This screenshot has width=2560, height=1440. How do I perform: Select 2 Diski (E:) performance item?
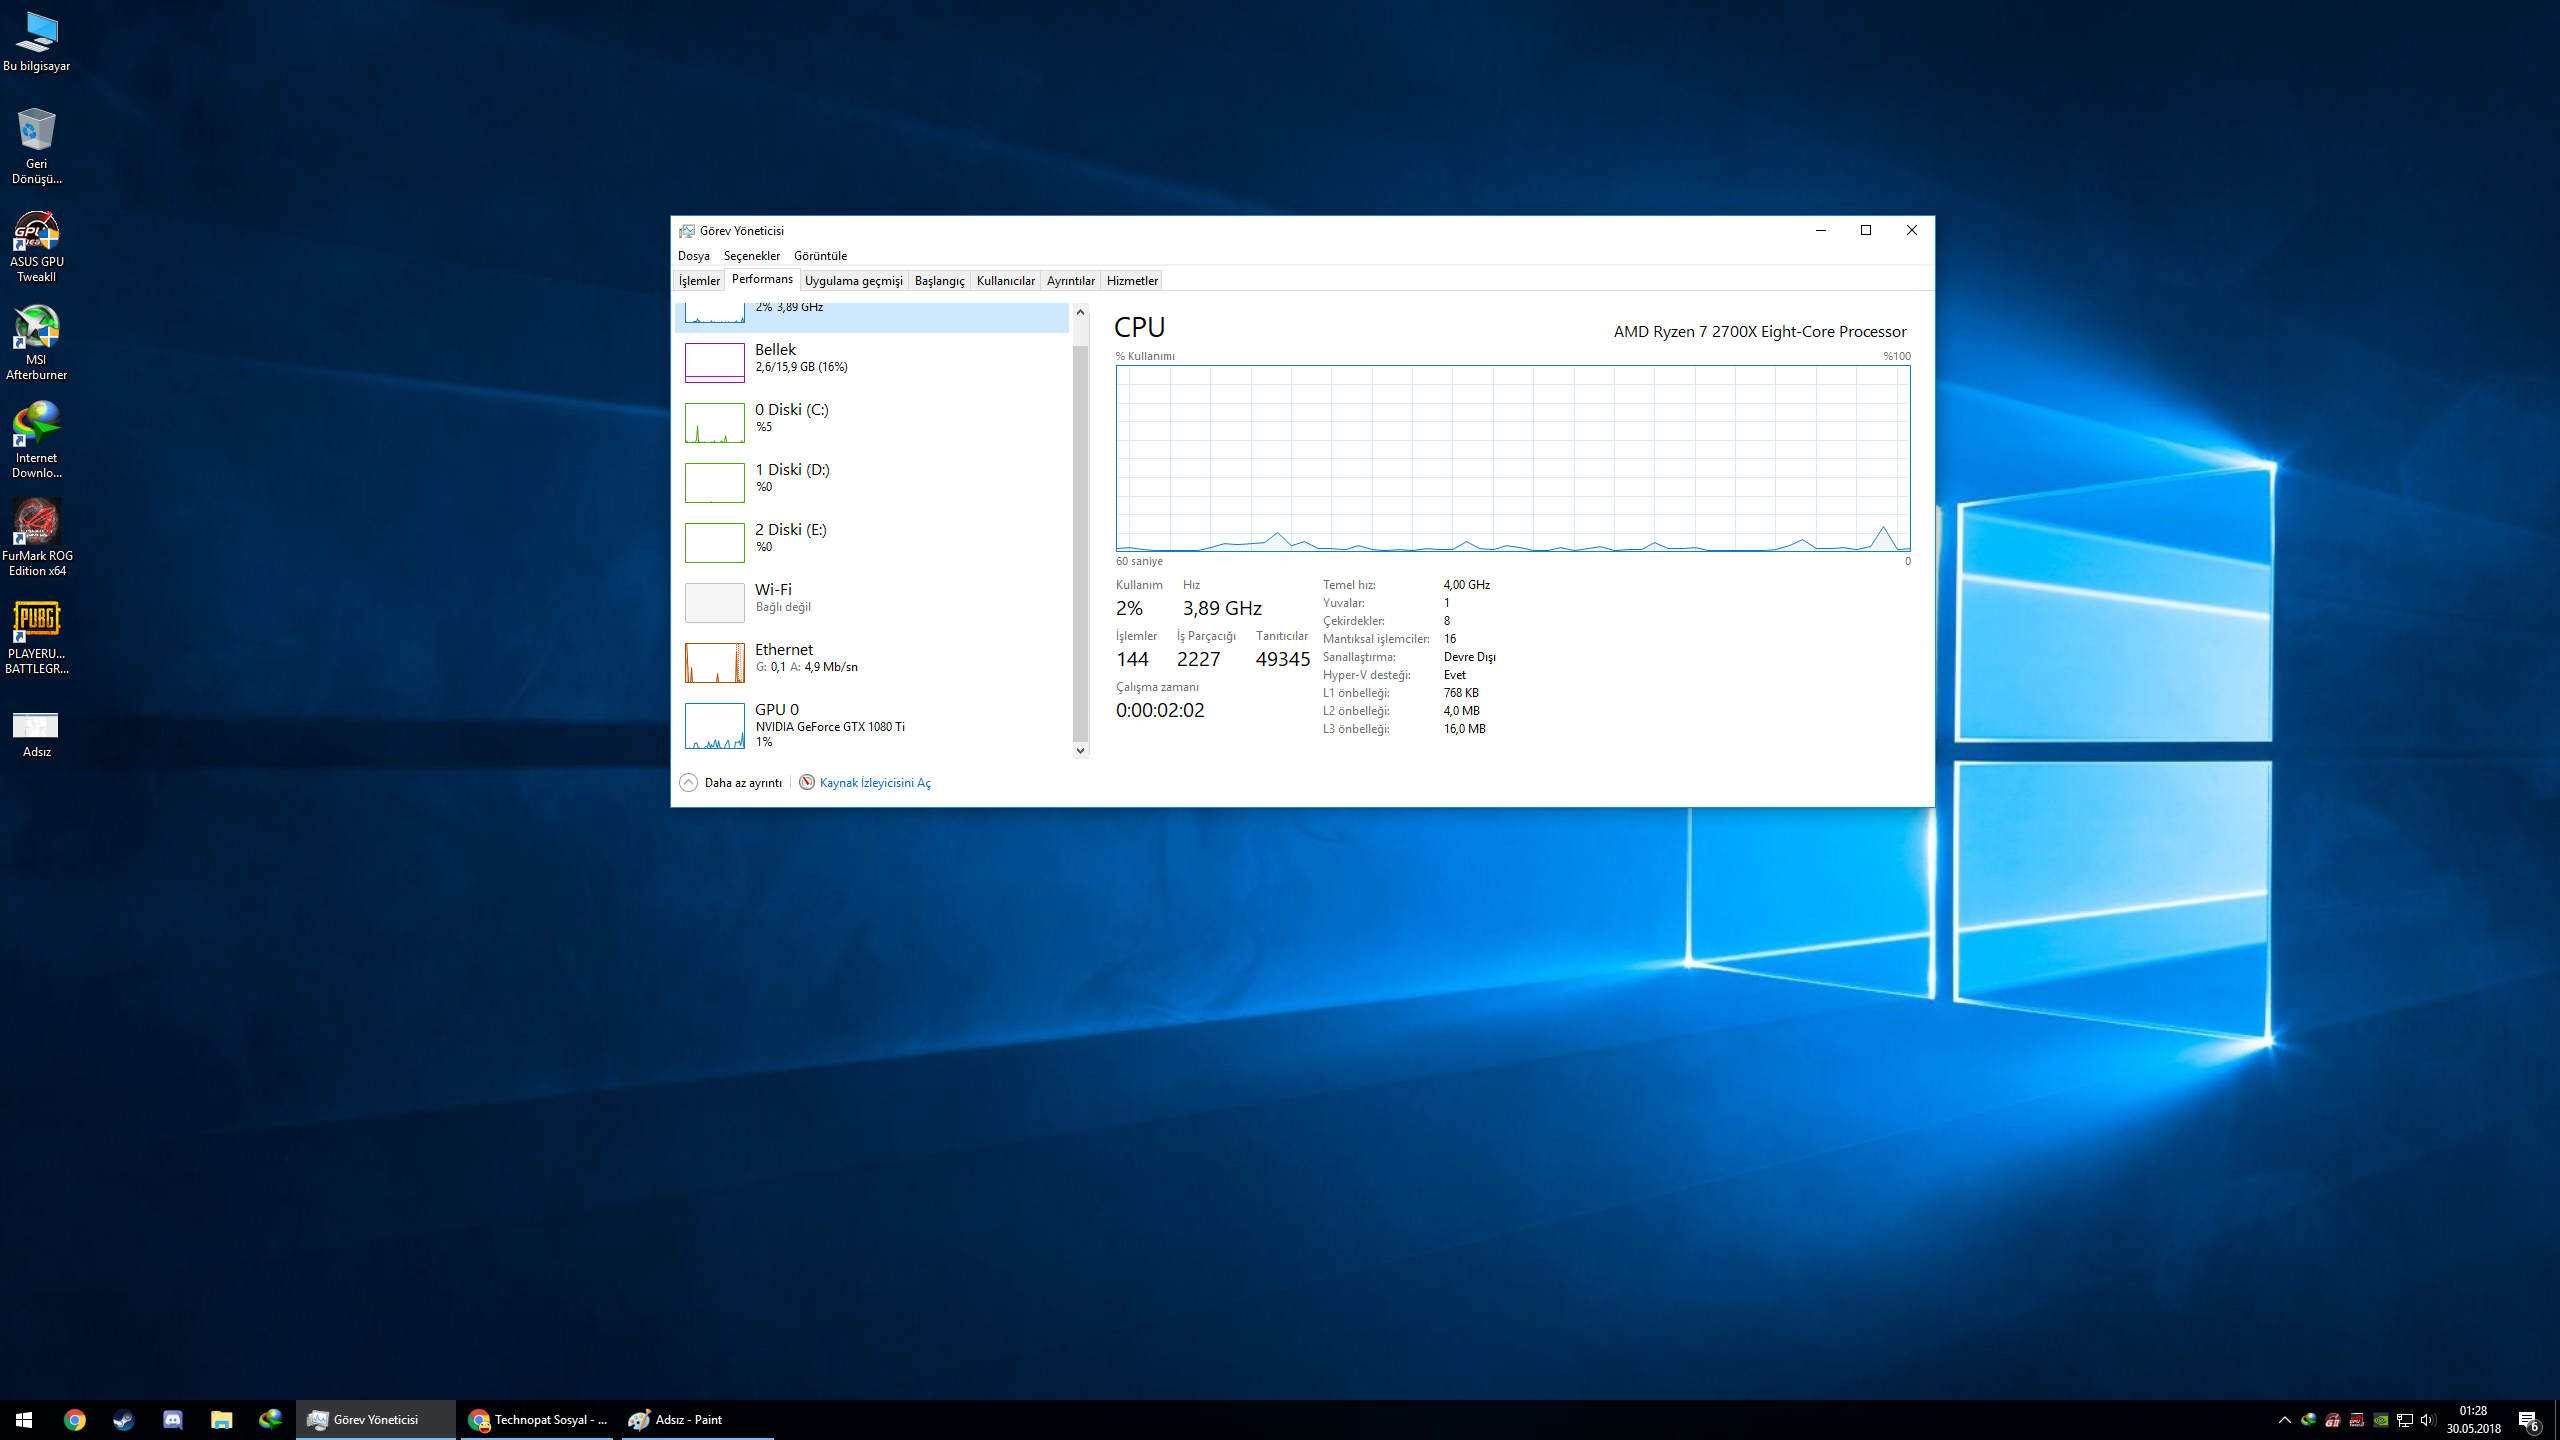point(872,542)
